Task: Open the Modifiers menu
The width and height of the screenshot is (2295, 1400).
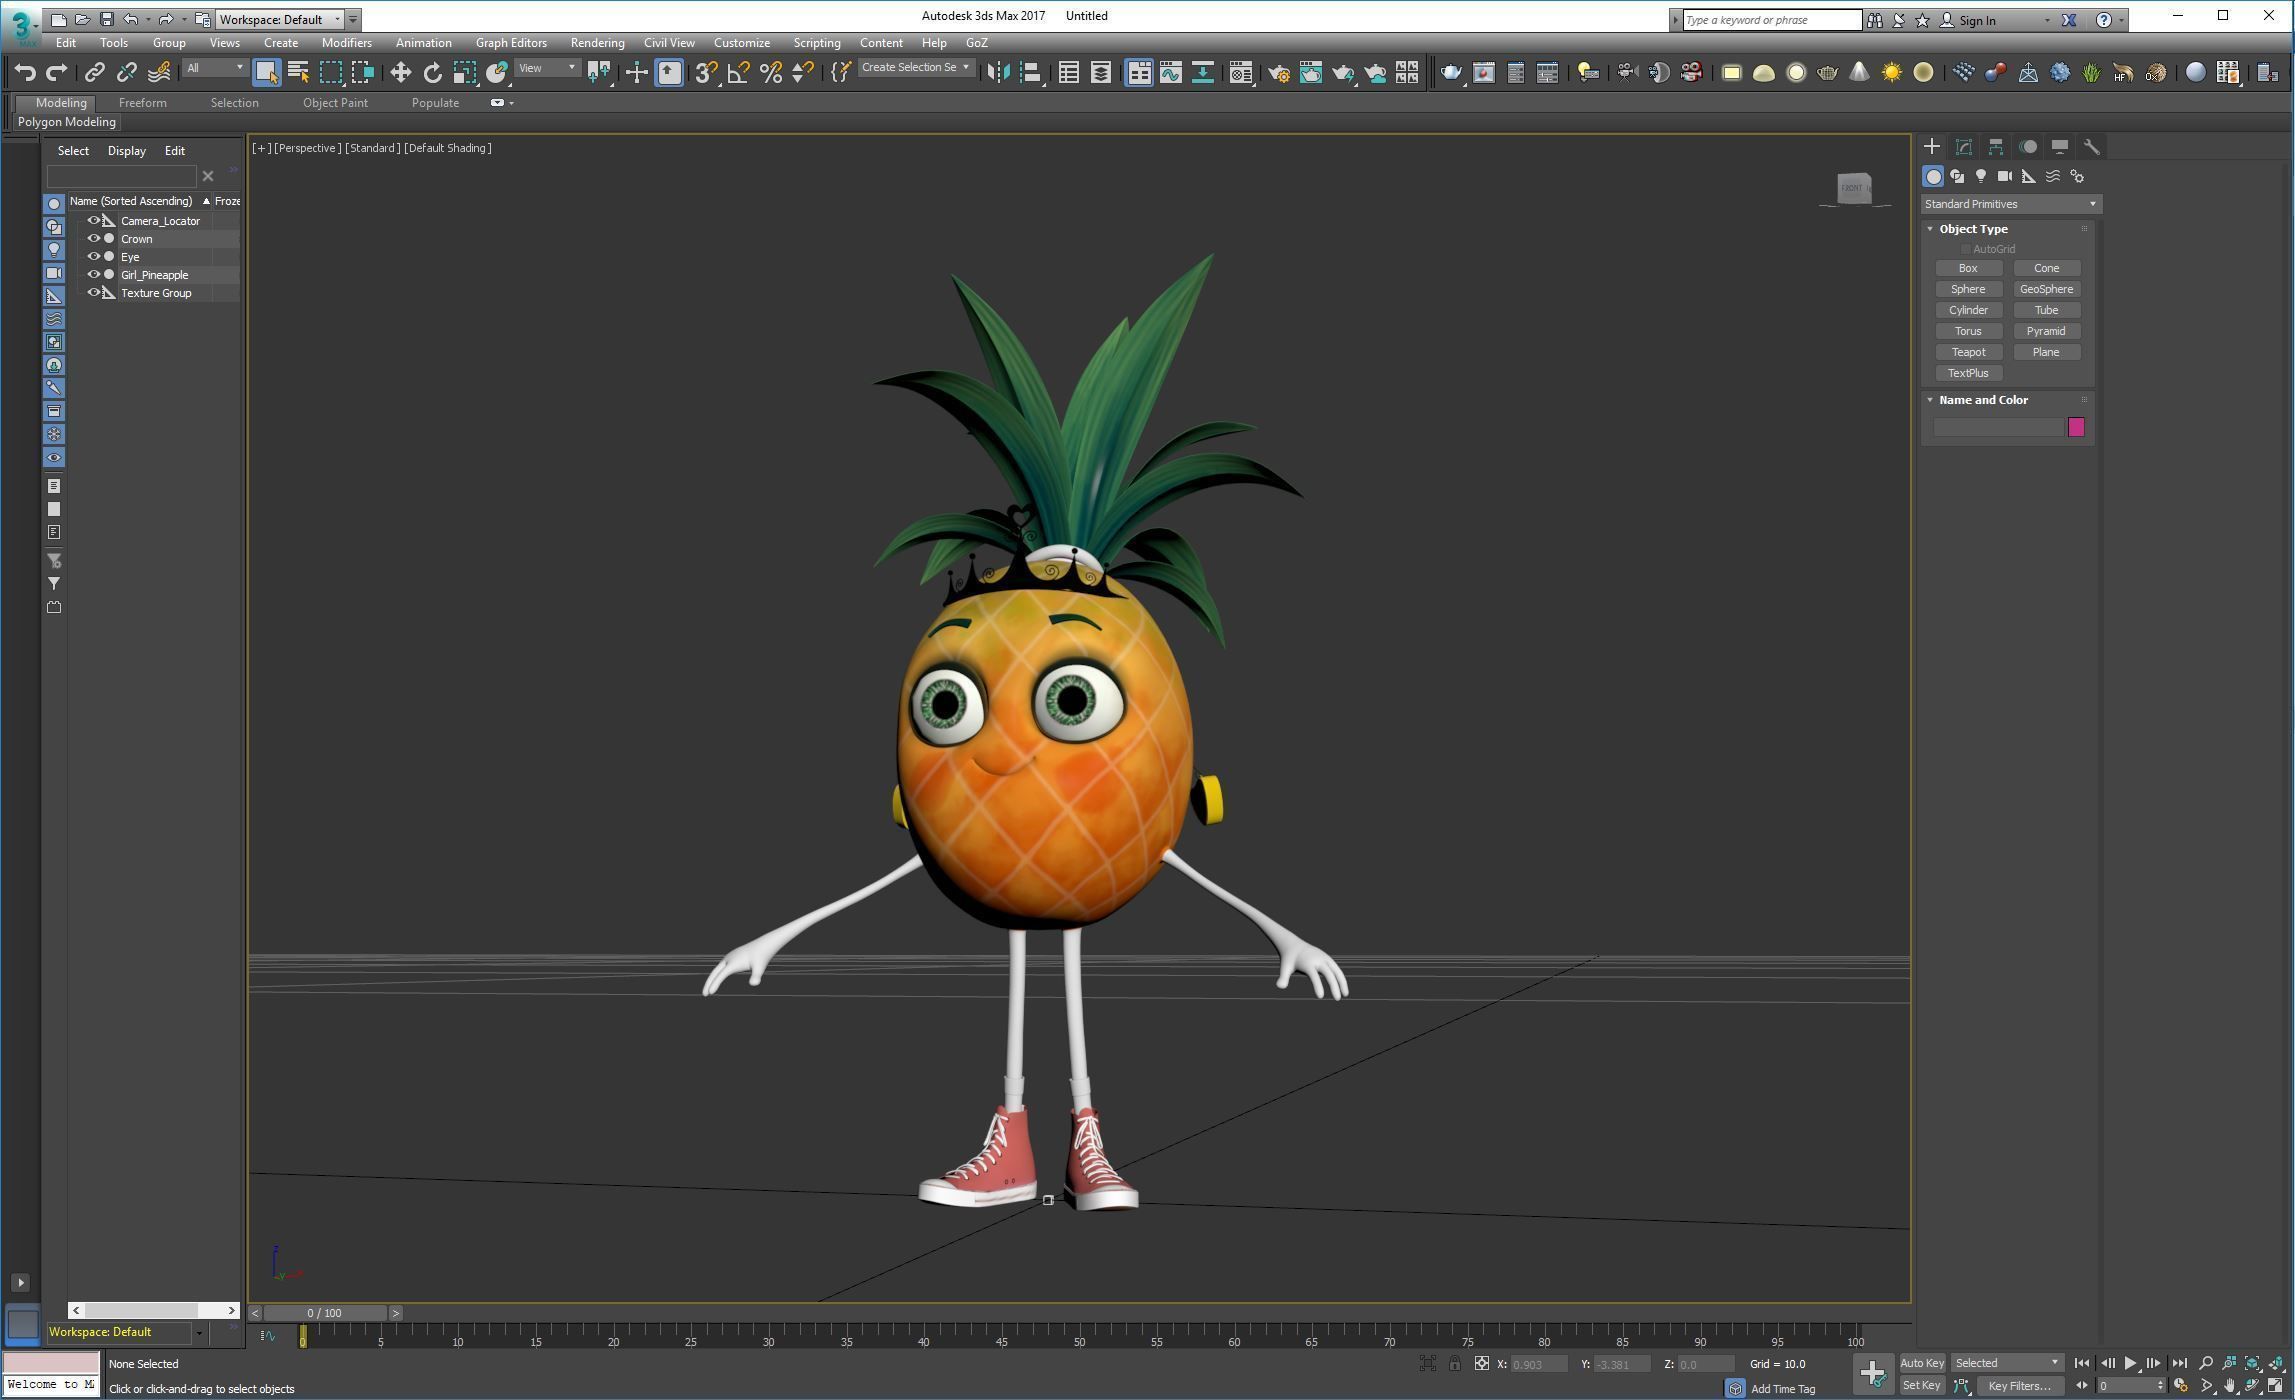Action: 346,43
